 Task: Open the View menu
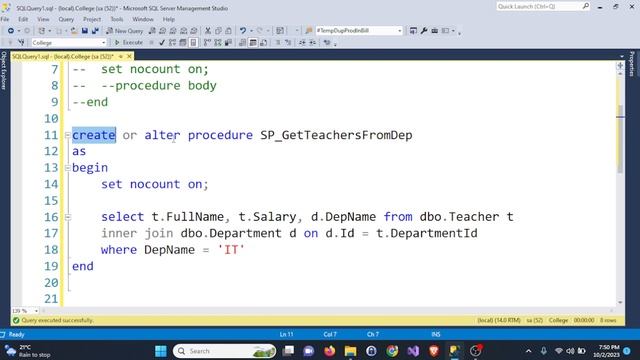click(x=43, y=19)
